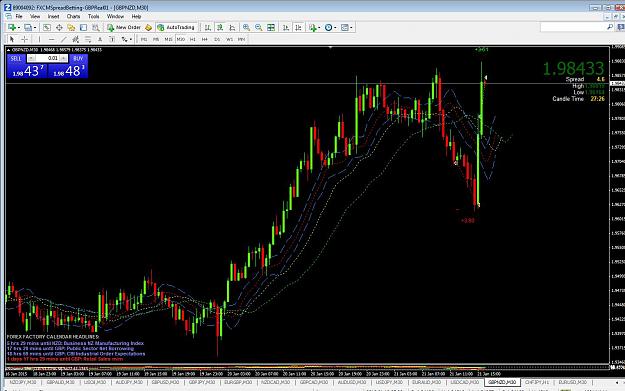Toggle chart Auto Scroll

[286, 28]
